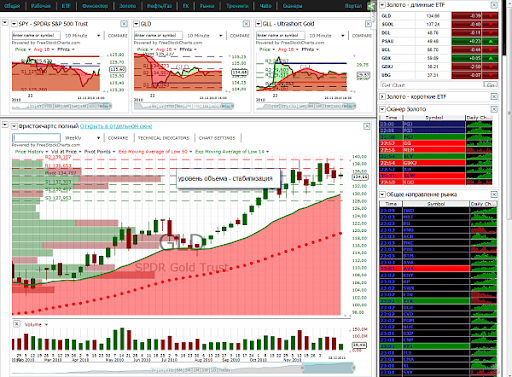Open the Price indicator menu in SPY chart
This screenshot has height=377, width=512.
23,49
